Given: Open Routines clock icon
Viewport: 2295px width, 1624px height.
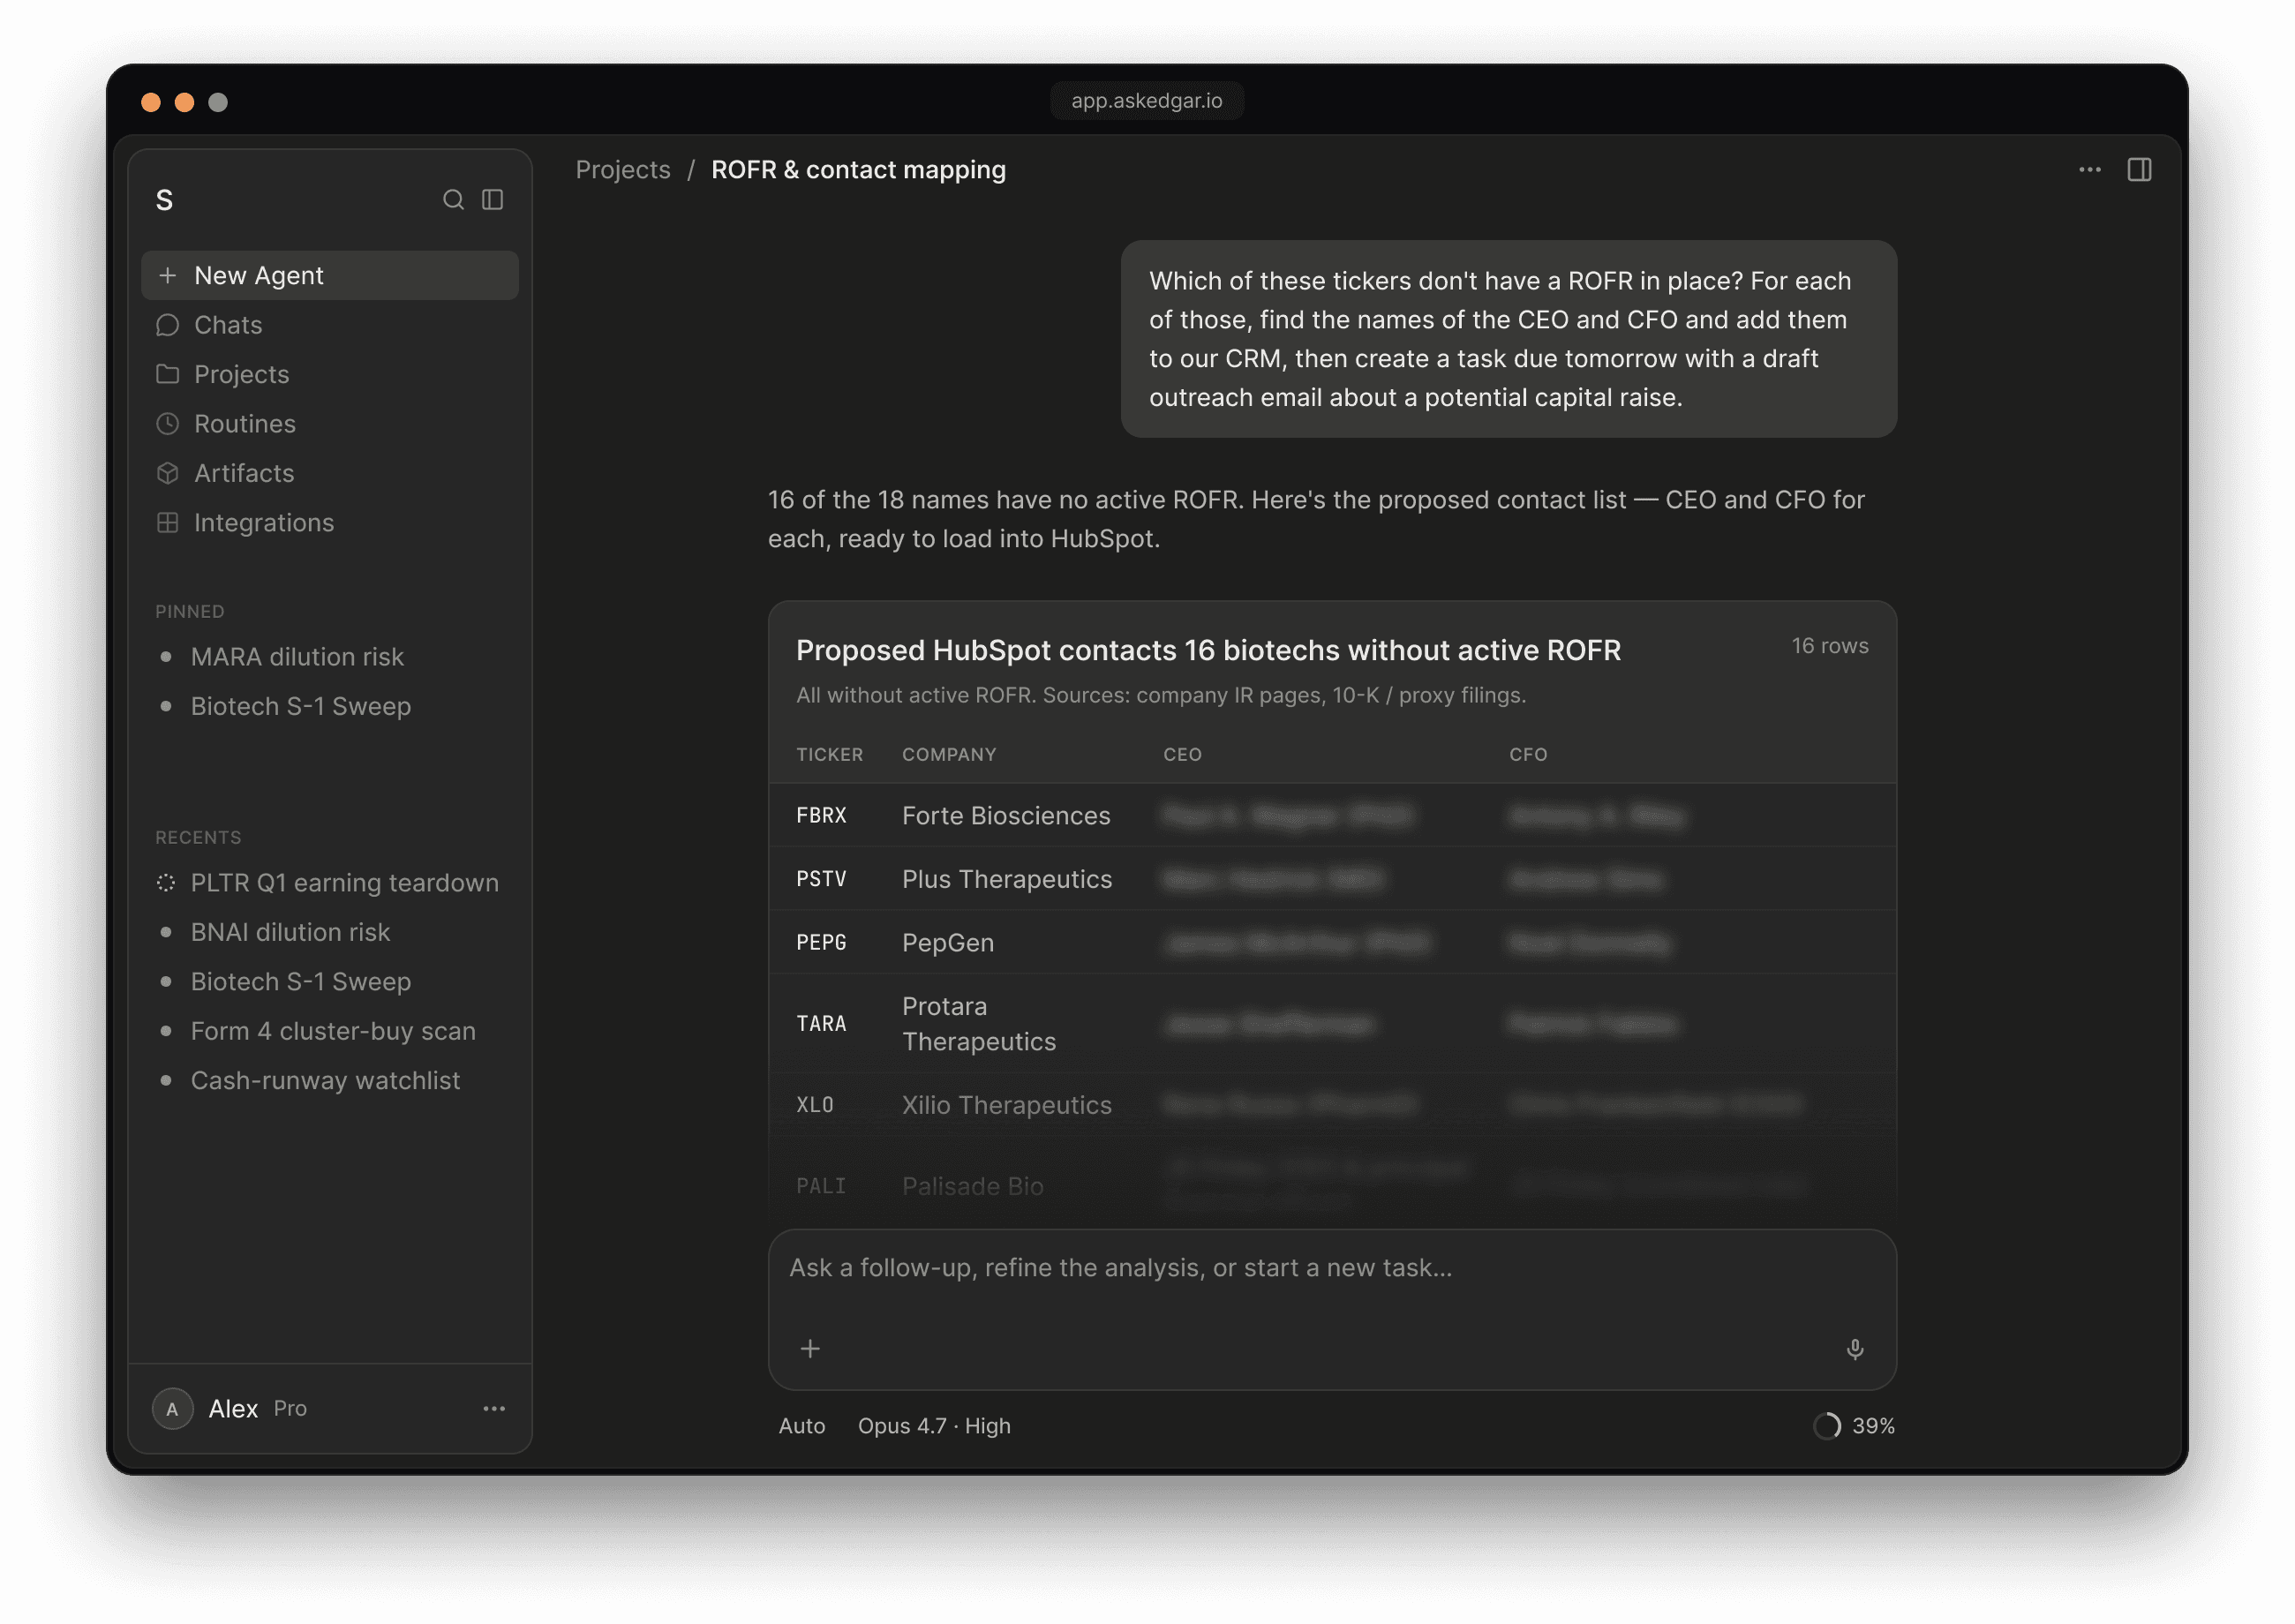Looking at the screenshot, I should 168,424.
